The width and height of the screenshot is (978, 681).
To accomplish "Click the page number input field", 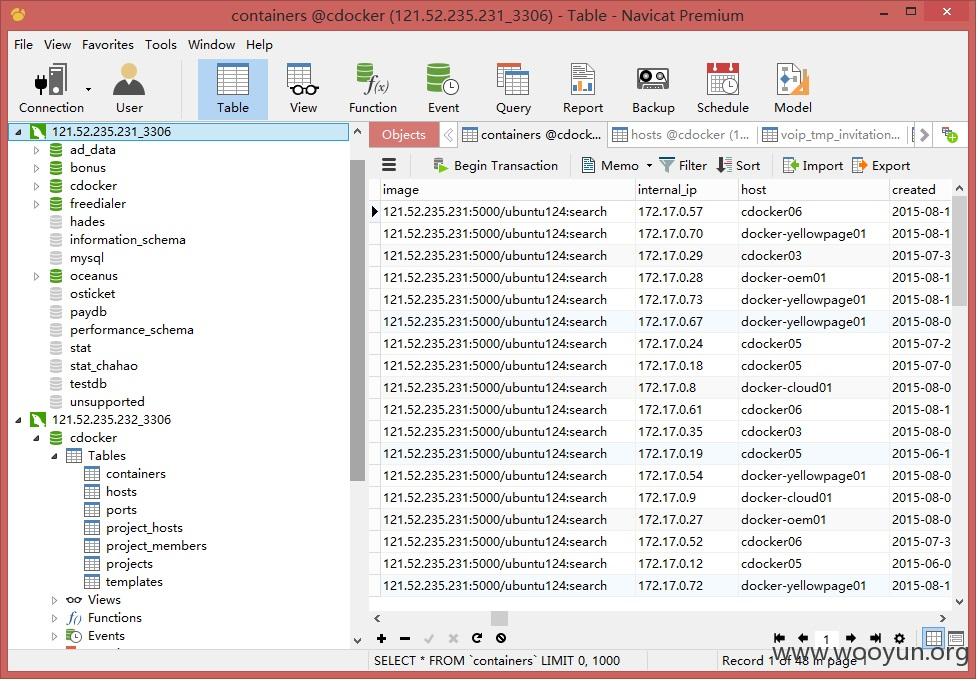I will coord(826,639).
